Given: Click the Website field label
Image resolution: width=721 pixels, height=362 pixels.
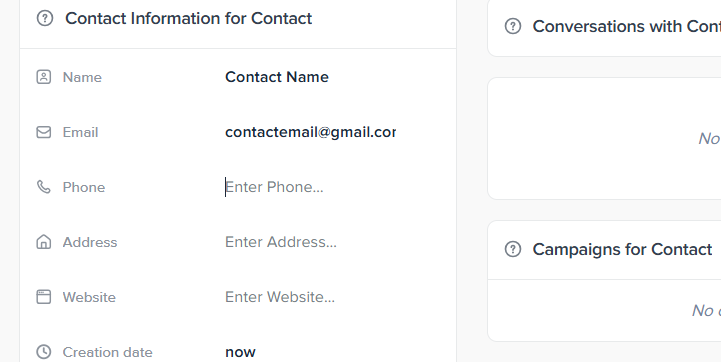Looking at the screenshot, I should (89, 297).
